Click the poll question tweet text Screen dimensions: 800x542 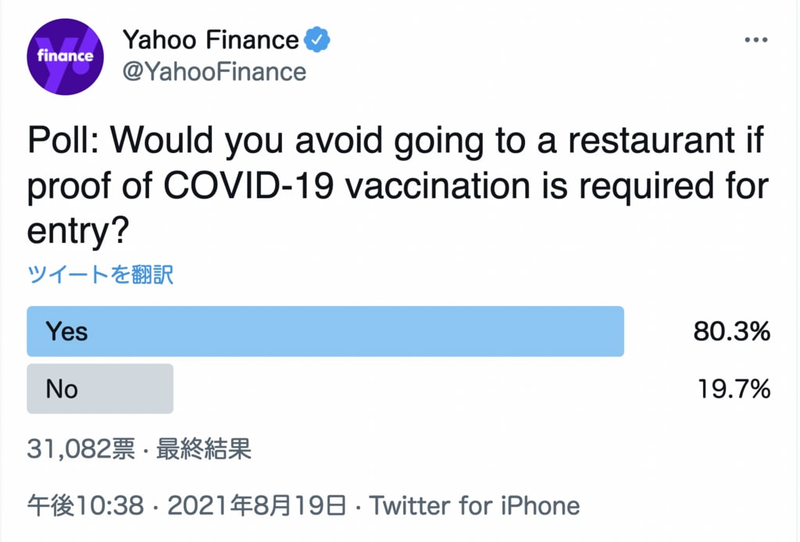coord(398,185)
